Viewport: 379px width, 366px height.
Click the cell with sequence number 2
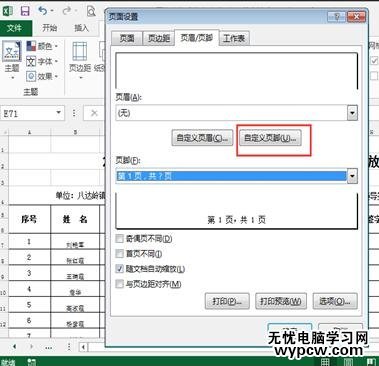(x=29, y=257)
